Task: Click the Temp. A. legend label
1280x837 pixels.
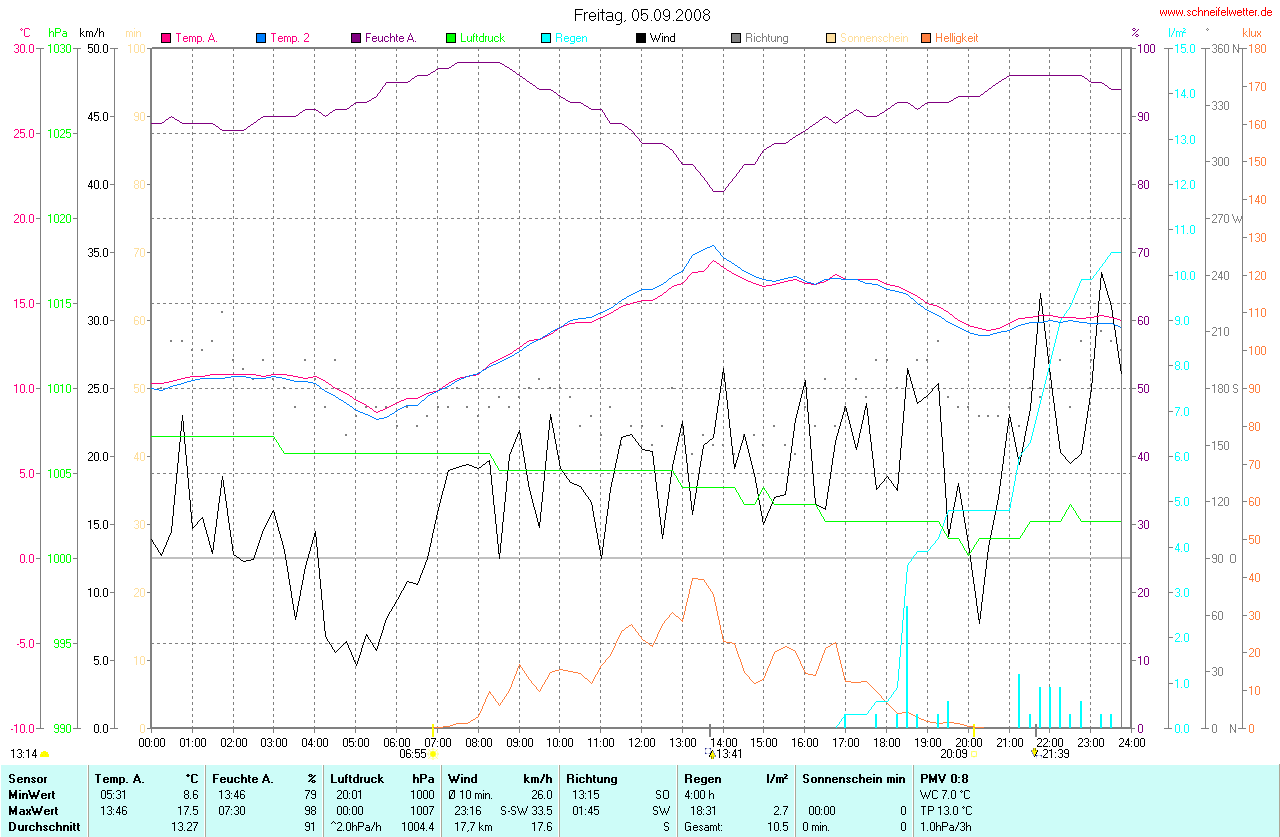Action: click(x=196, y=38)
